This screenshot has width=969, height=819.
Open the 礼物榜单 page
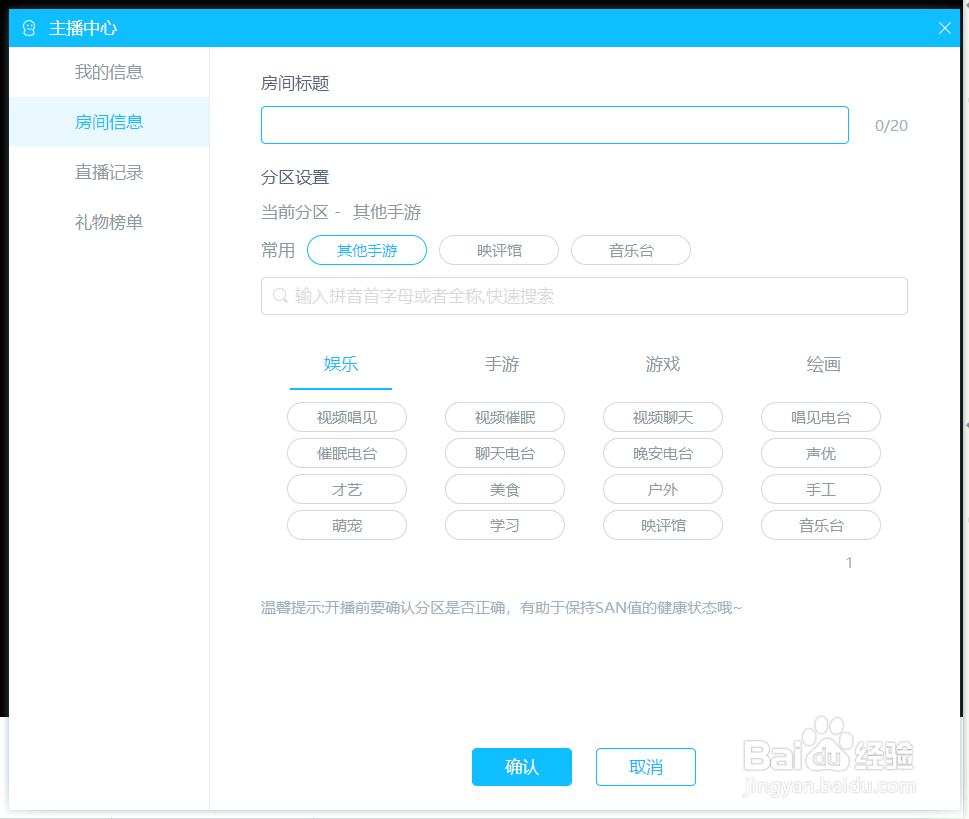tap(108, 221)
